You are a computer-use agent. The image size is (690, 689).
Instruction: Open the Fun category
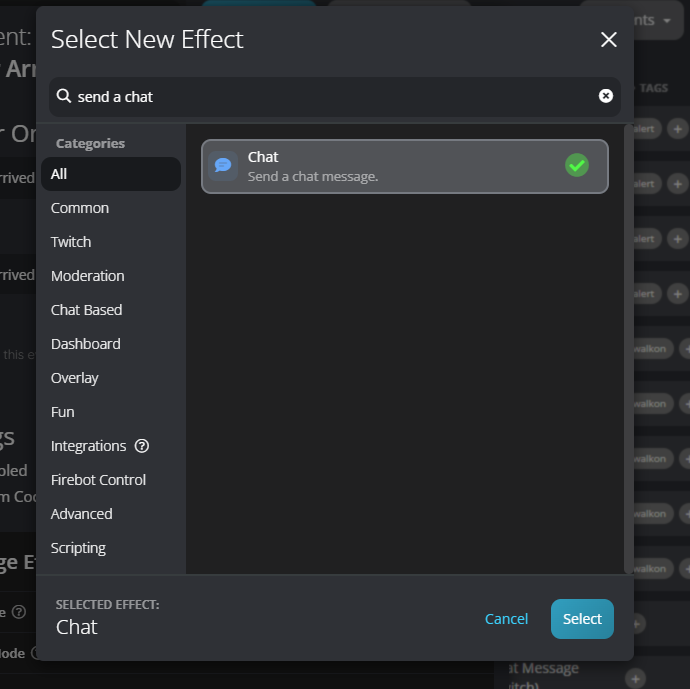coord(63,412)
